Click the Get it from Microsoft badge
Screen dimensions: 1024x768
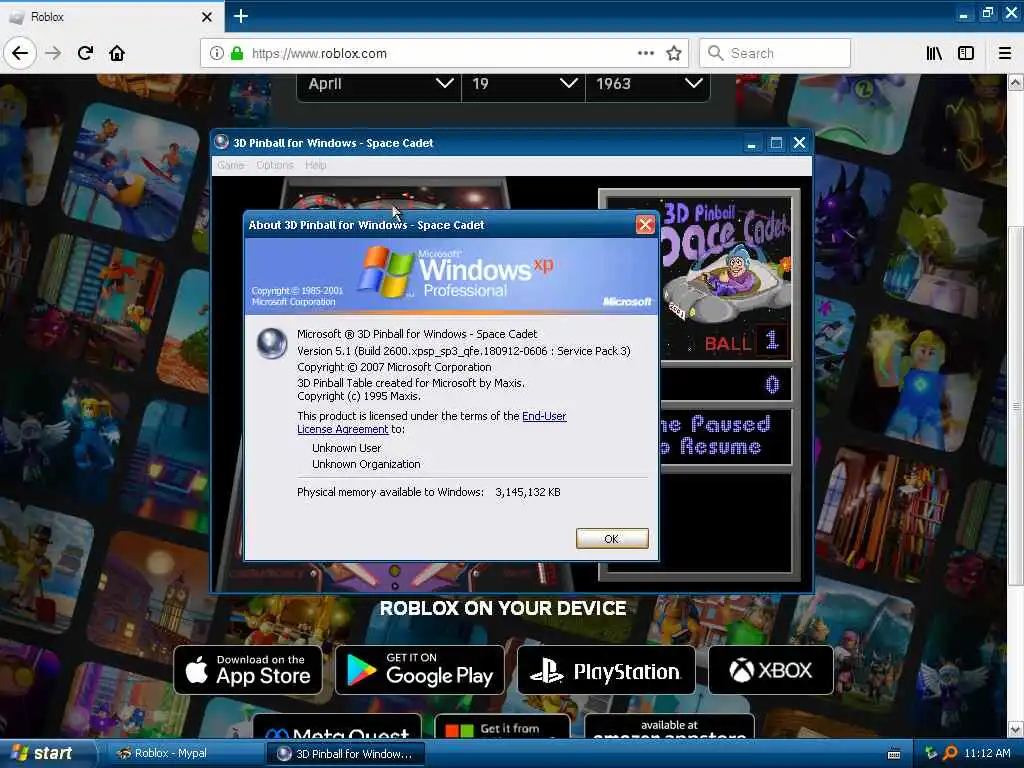502,727
